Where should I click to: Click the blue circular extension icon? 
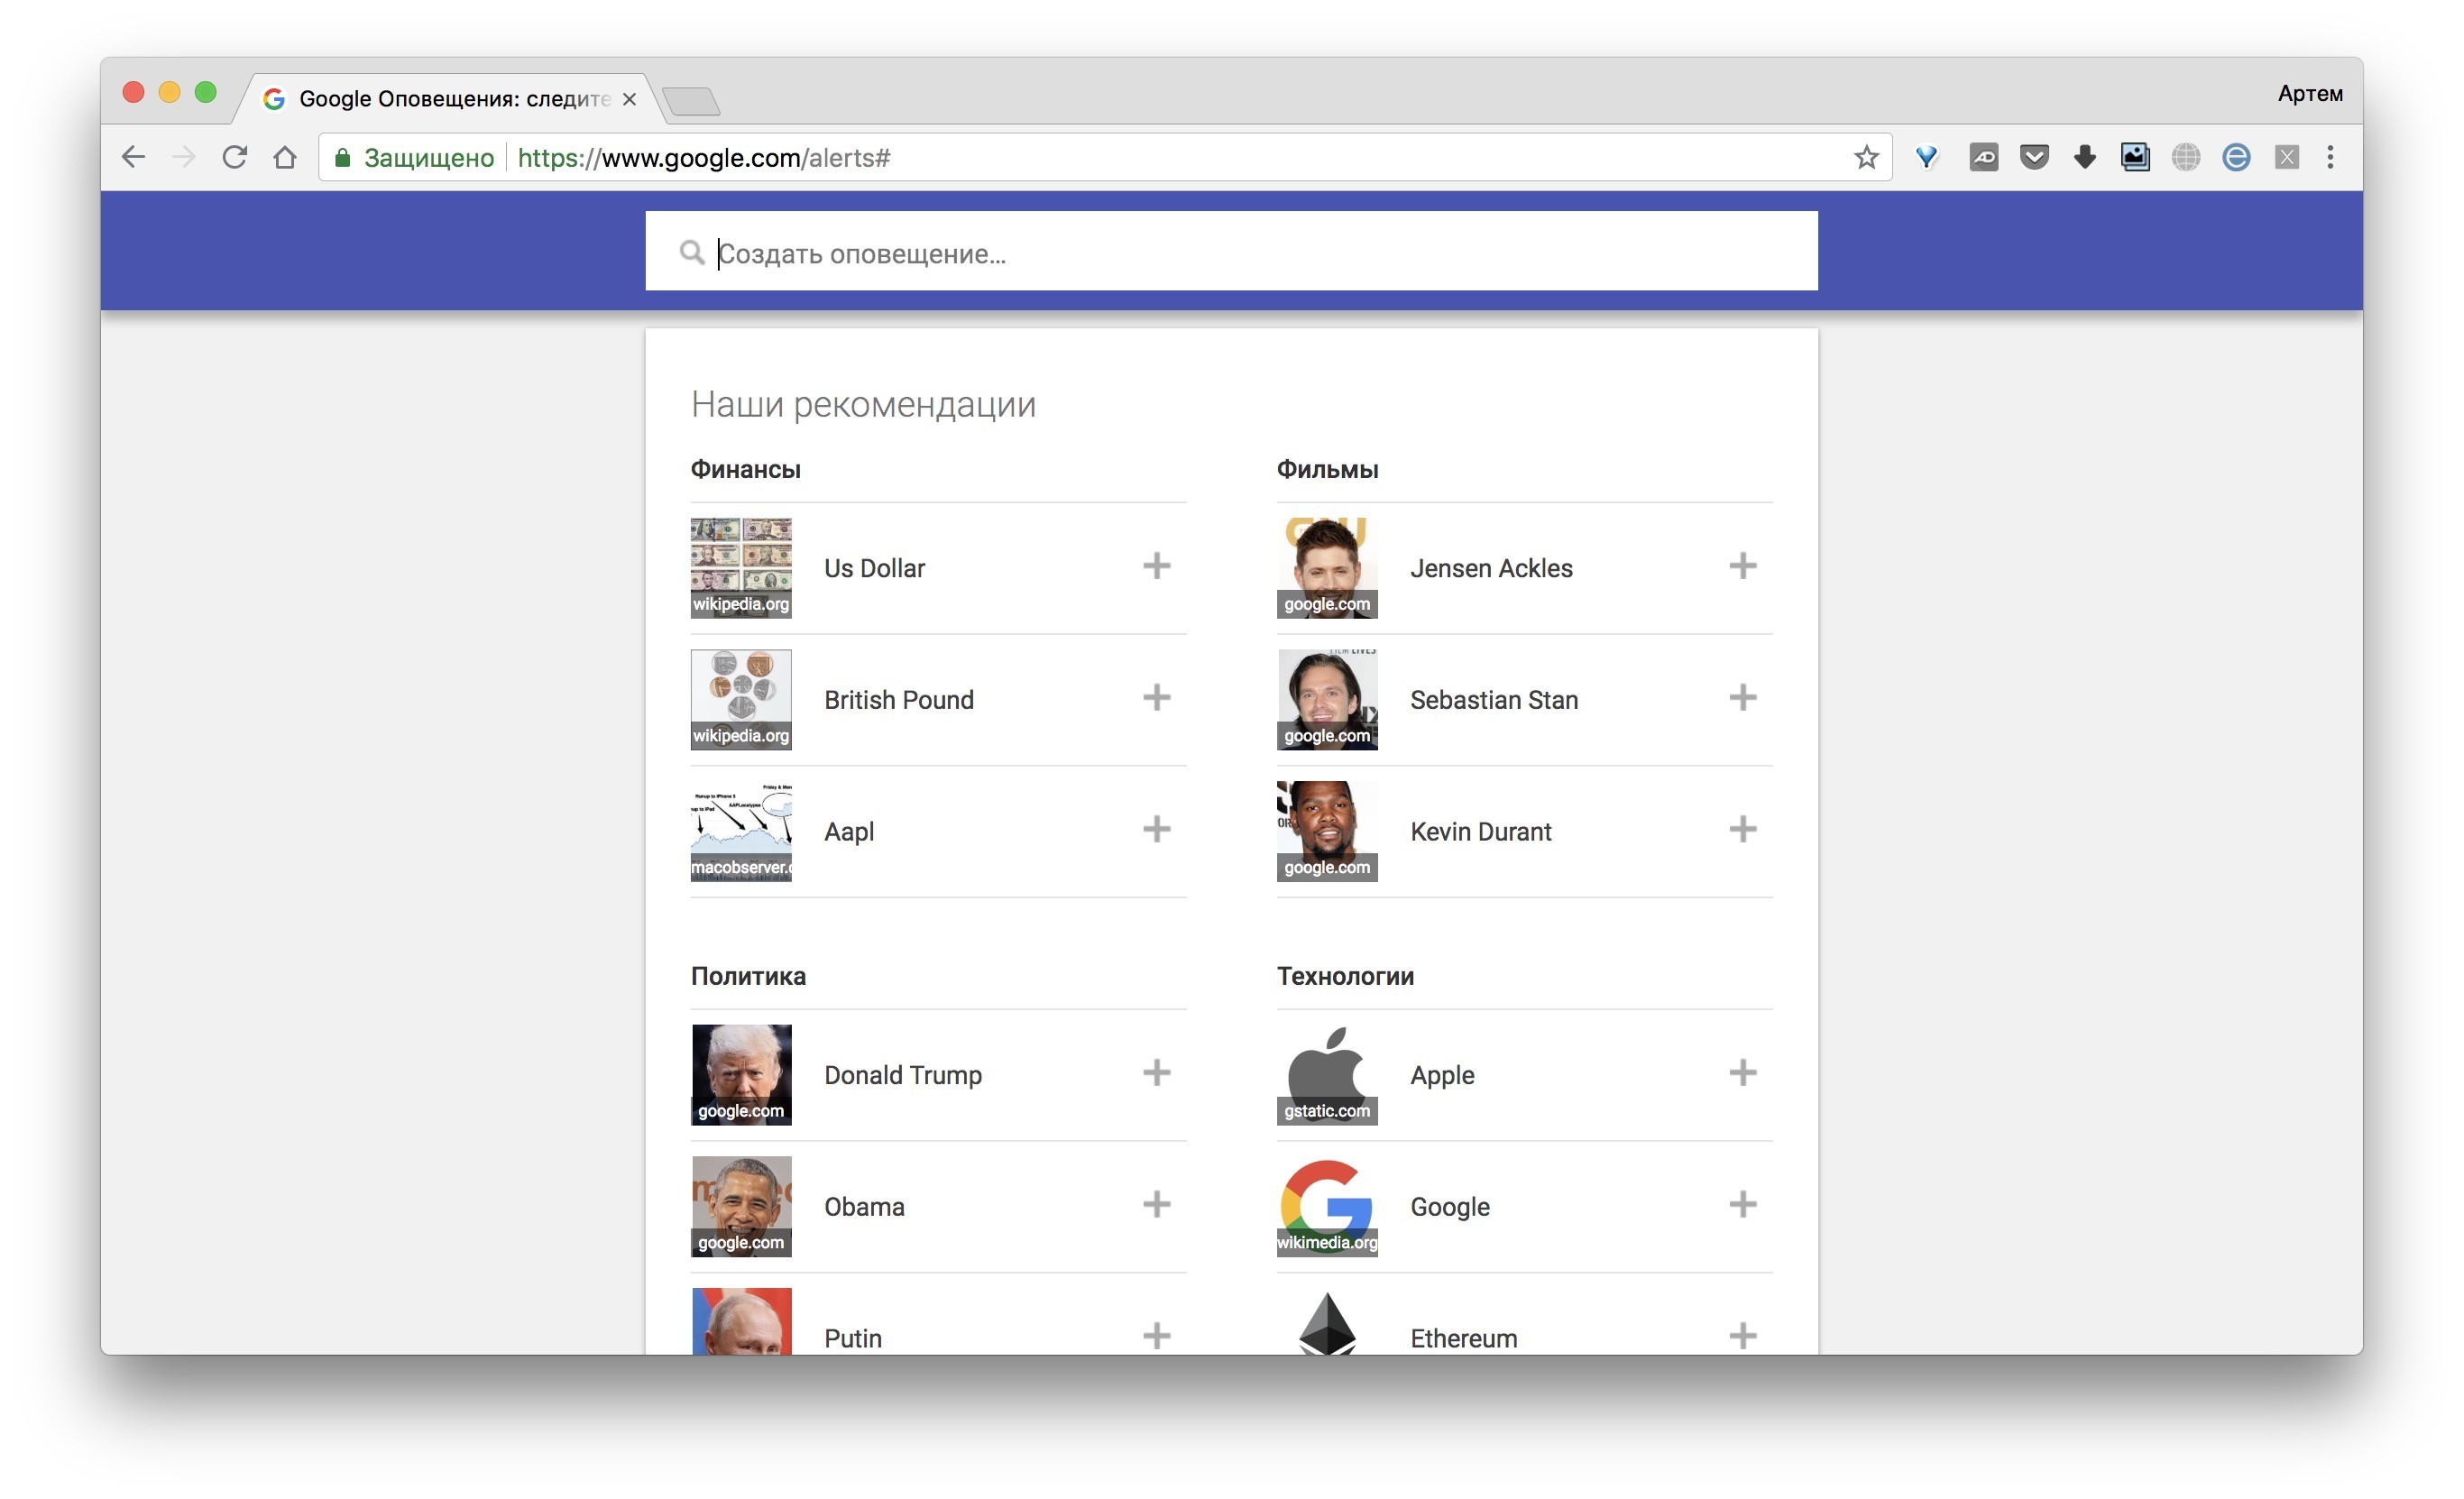pos(2236,157)
